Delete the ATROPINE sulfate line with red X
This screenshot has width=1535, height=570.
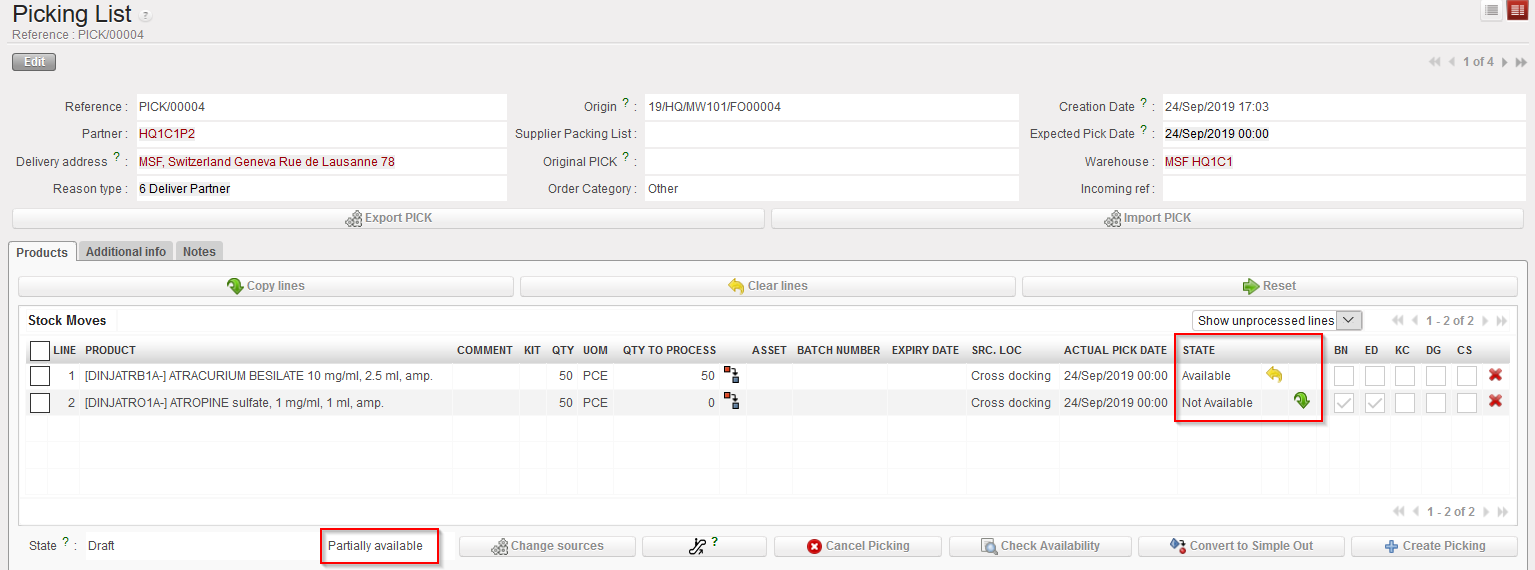1495,402
